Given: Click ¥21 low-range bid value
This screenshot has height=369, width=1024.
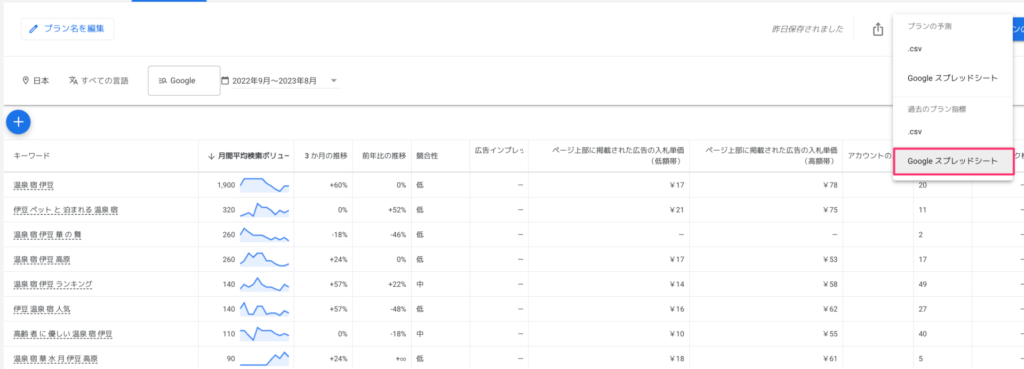Looking at the screenshot, I should pyautogui.click(x=676, y=210).
